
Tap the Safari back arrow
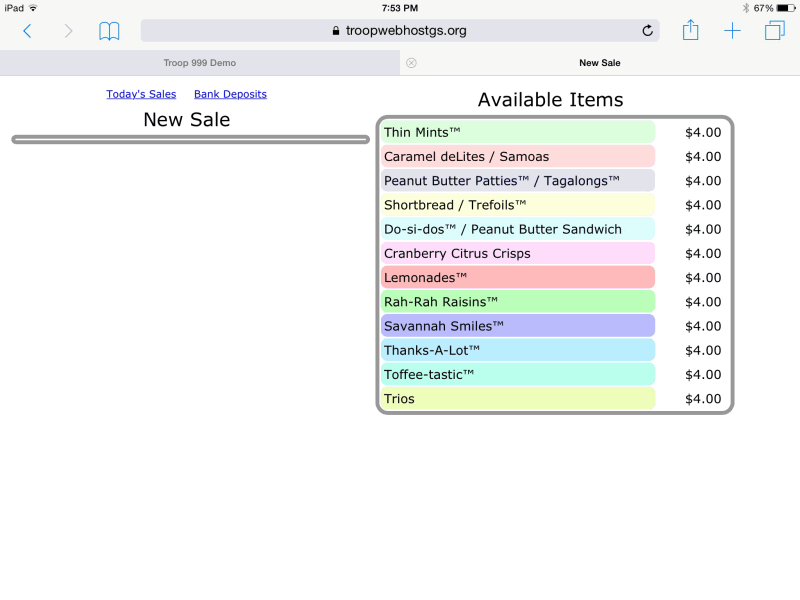[x=28, y=31]
